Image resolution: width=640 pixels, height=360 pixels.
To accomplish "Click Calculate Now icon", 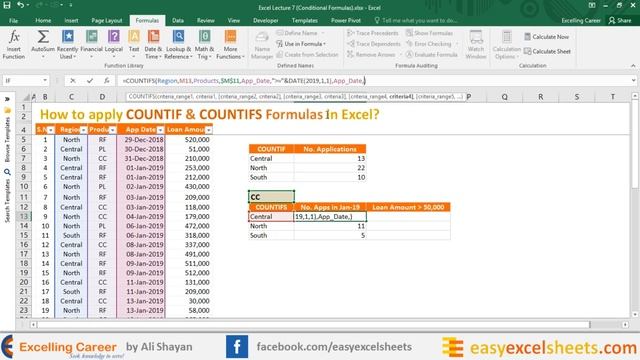I will point(527,37).
